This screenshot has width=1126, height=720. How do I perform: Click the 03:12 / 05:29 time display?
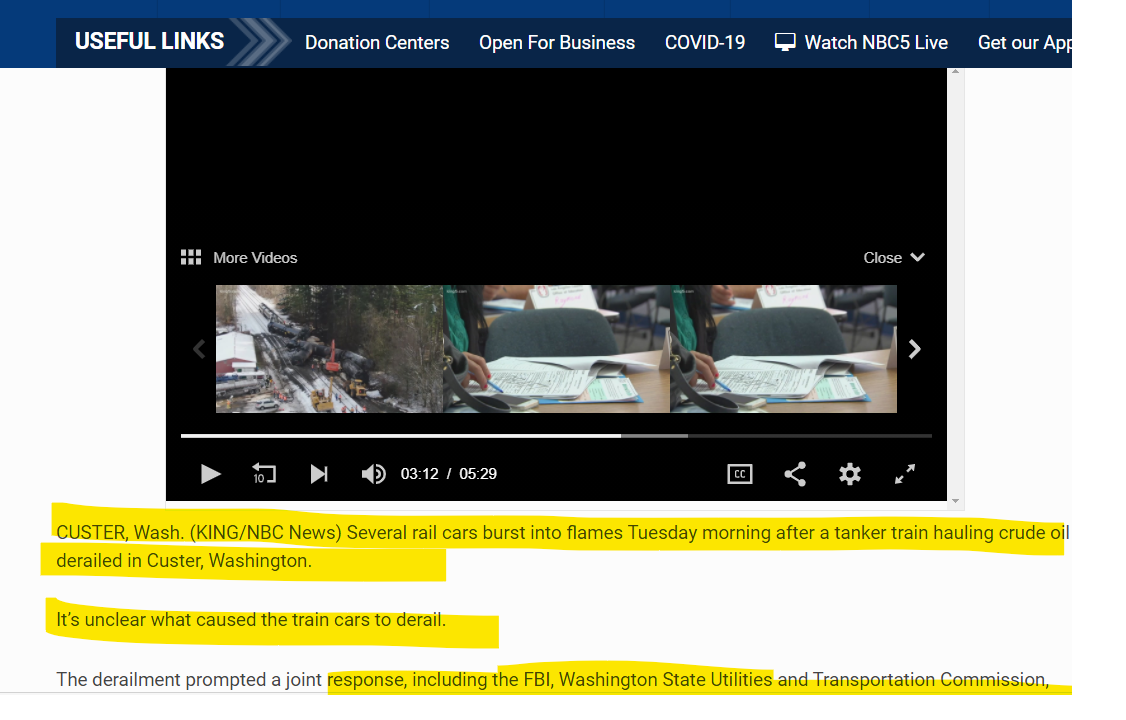point(449,474)
